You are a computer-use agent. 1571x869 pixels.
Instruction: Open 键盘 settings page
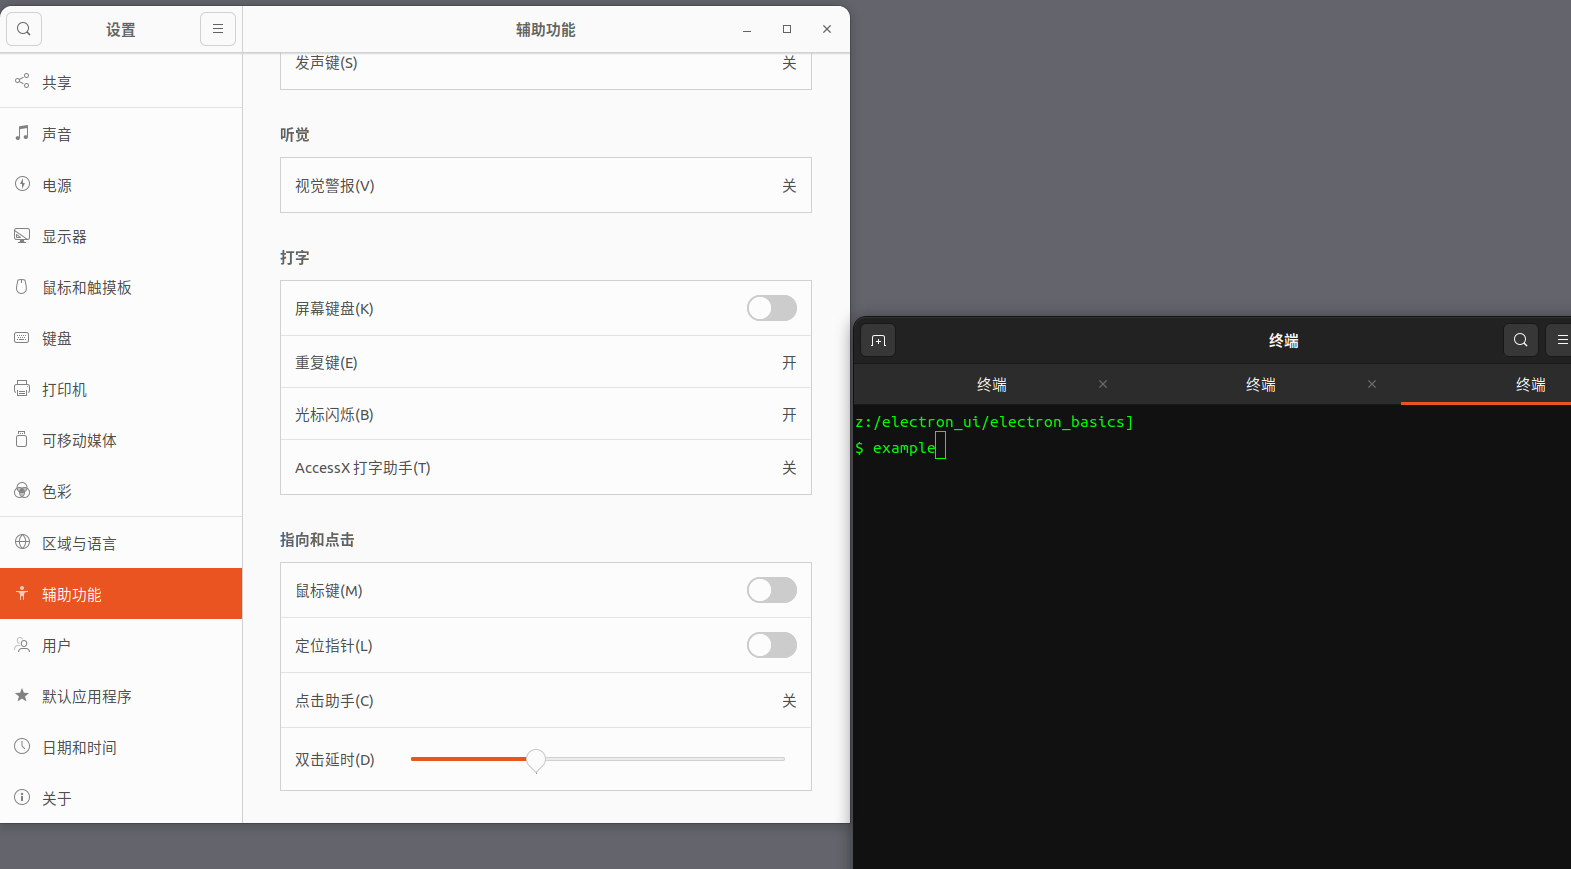click(x=121, y=338)
